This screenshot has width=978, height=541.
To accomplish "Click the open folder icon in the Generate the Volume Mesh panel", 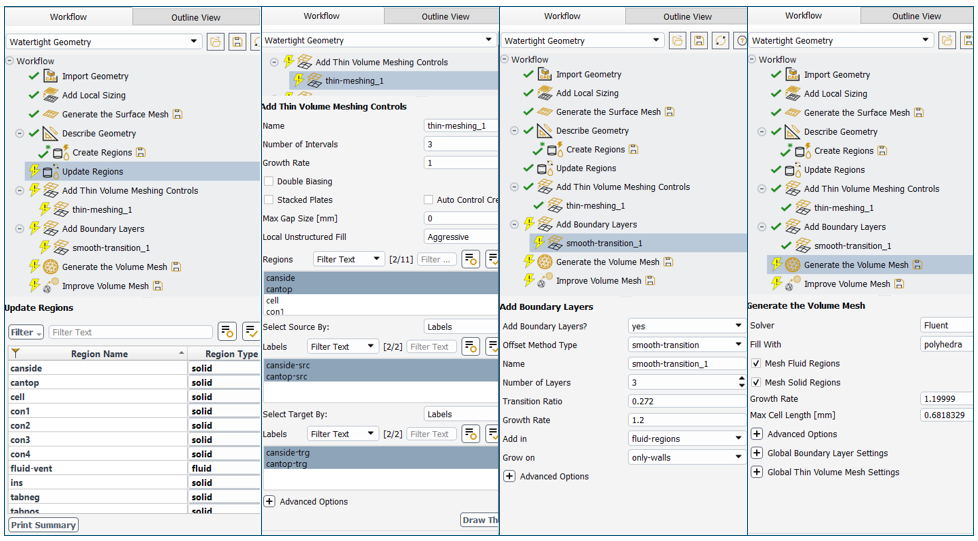I will click(x=947, y=41).
